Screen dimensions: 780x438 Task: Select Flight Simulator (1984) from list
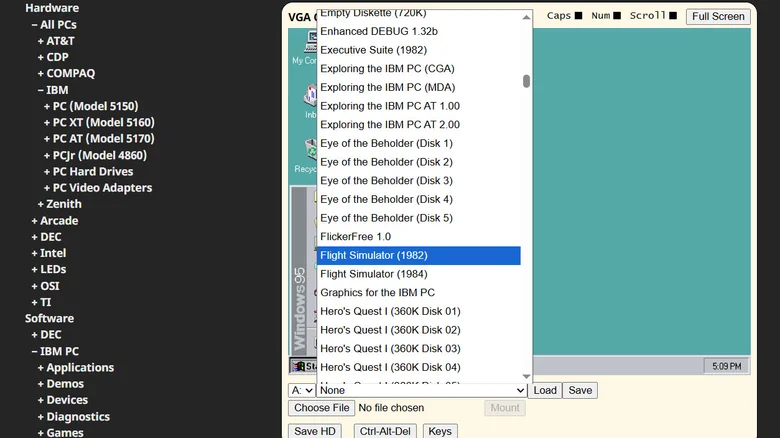372,274
